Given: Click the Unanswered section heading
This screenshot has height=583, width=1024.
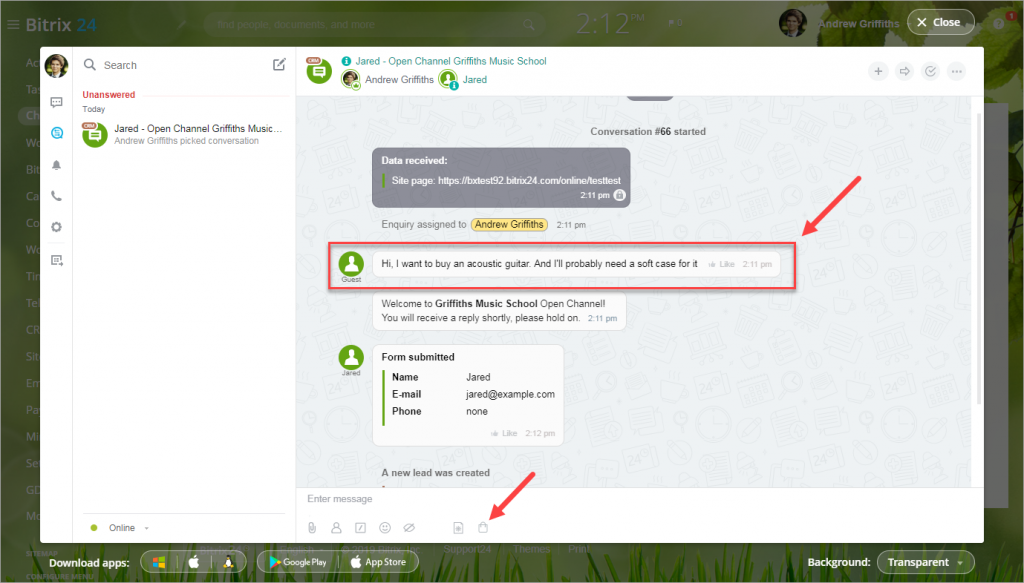Looking at the screenshot, I should 108,95.
